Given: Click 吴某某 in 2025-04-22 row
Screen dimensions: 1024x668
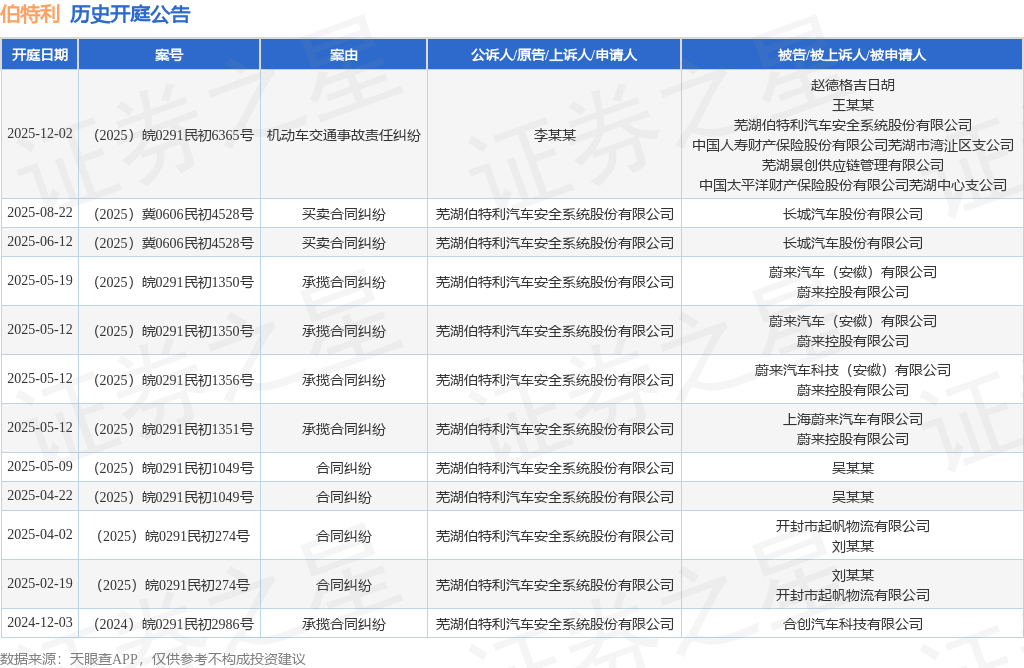Looking at the screenshot, I should [852, 497].
